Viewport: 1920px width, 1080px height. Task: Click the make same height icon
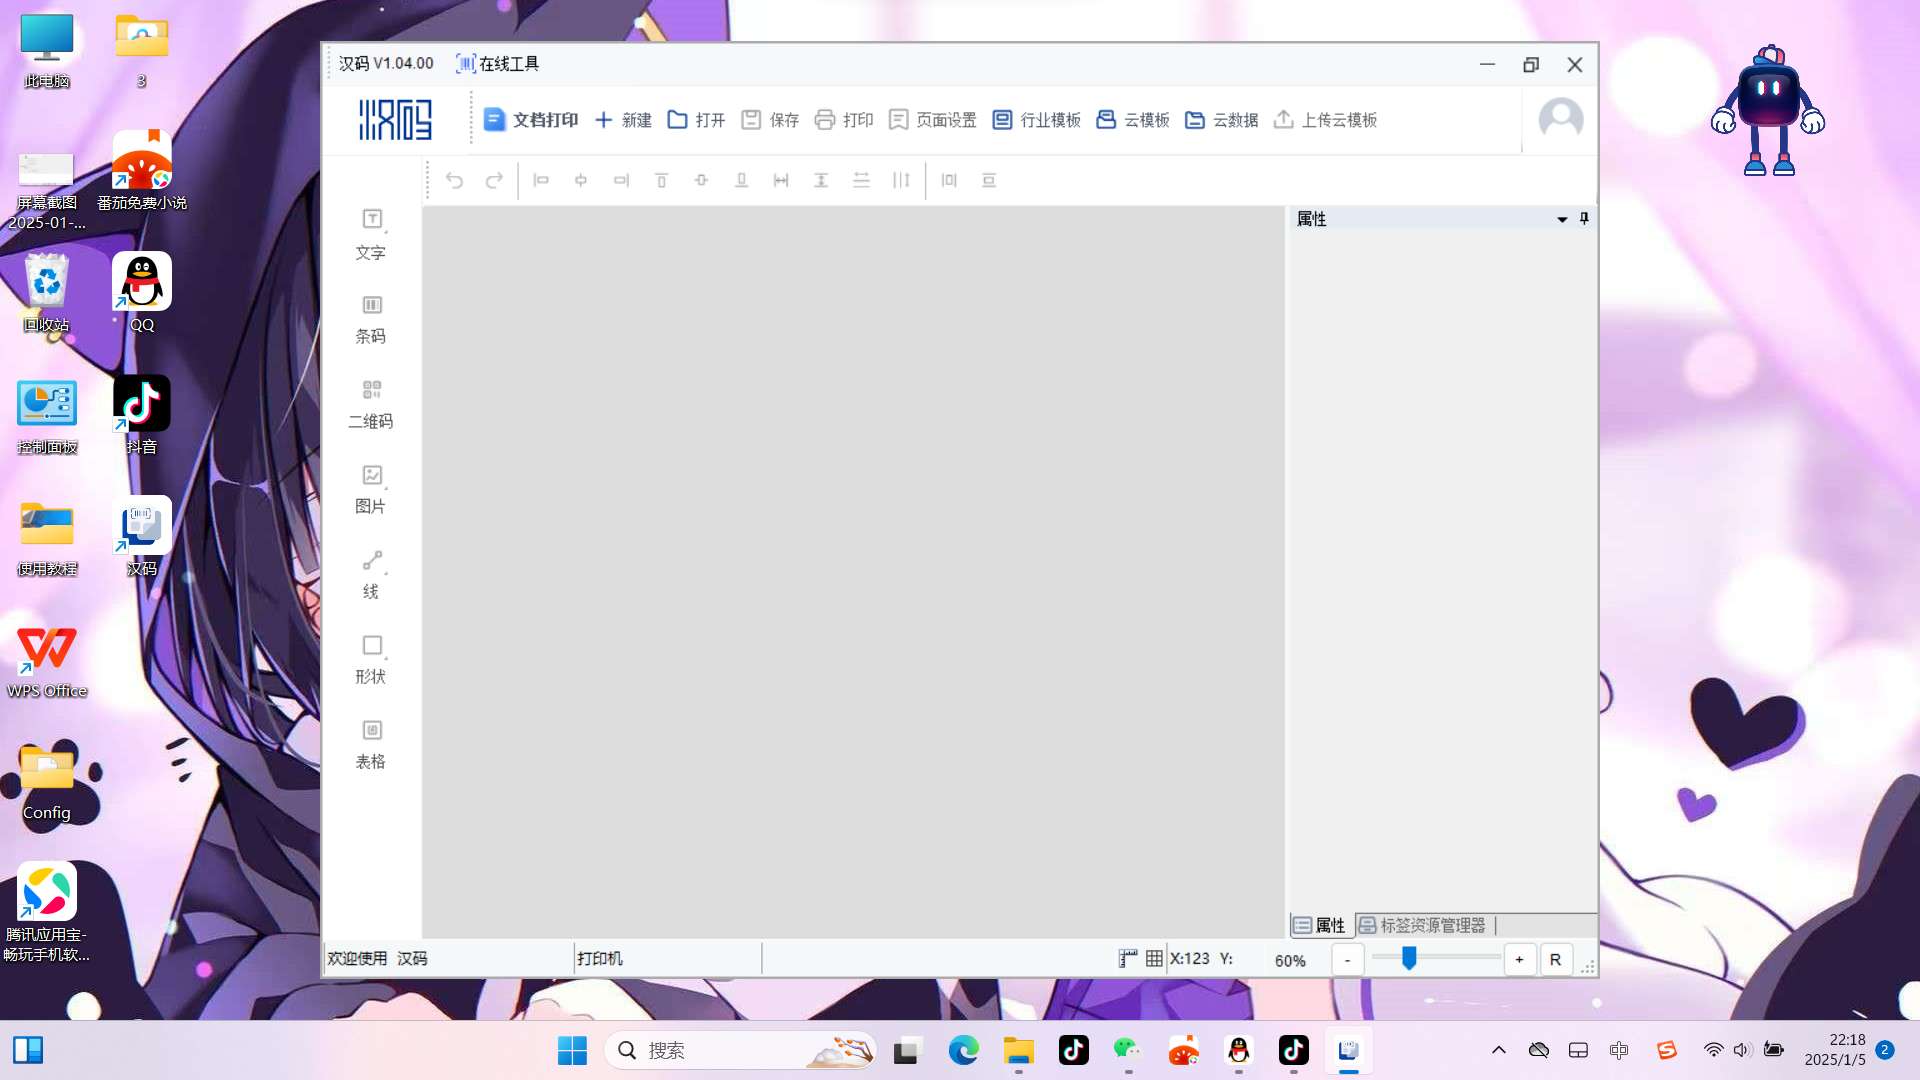coord(821,180)
